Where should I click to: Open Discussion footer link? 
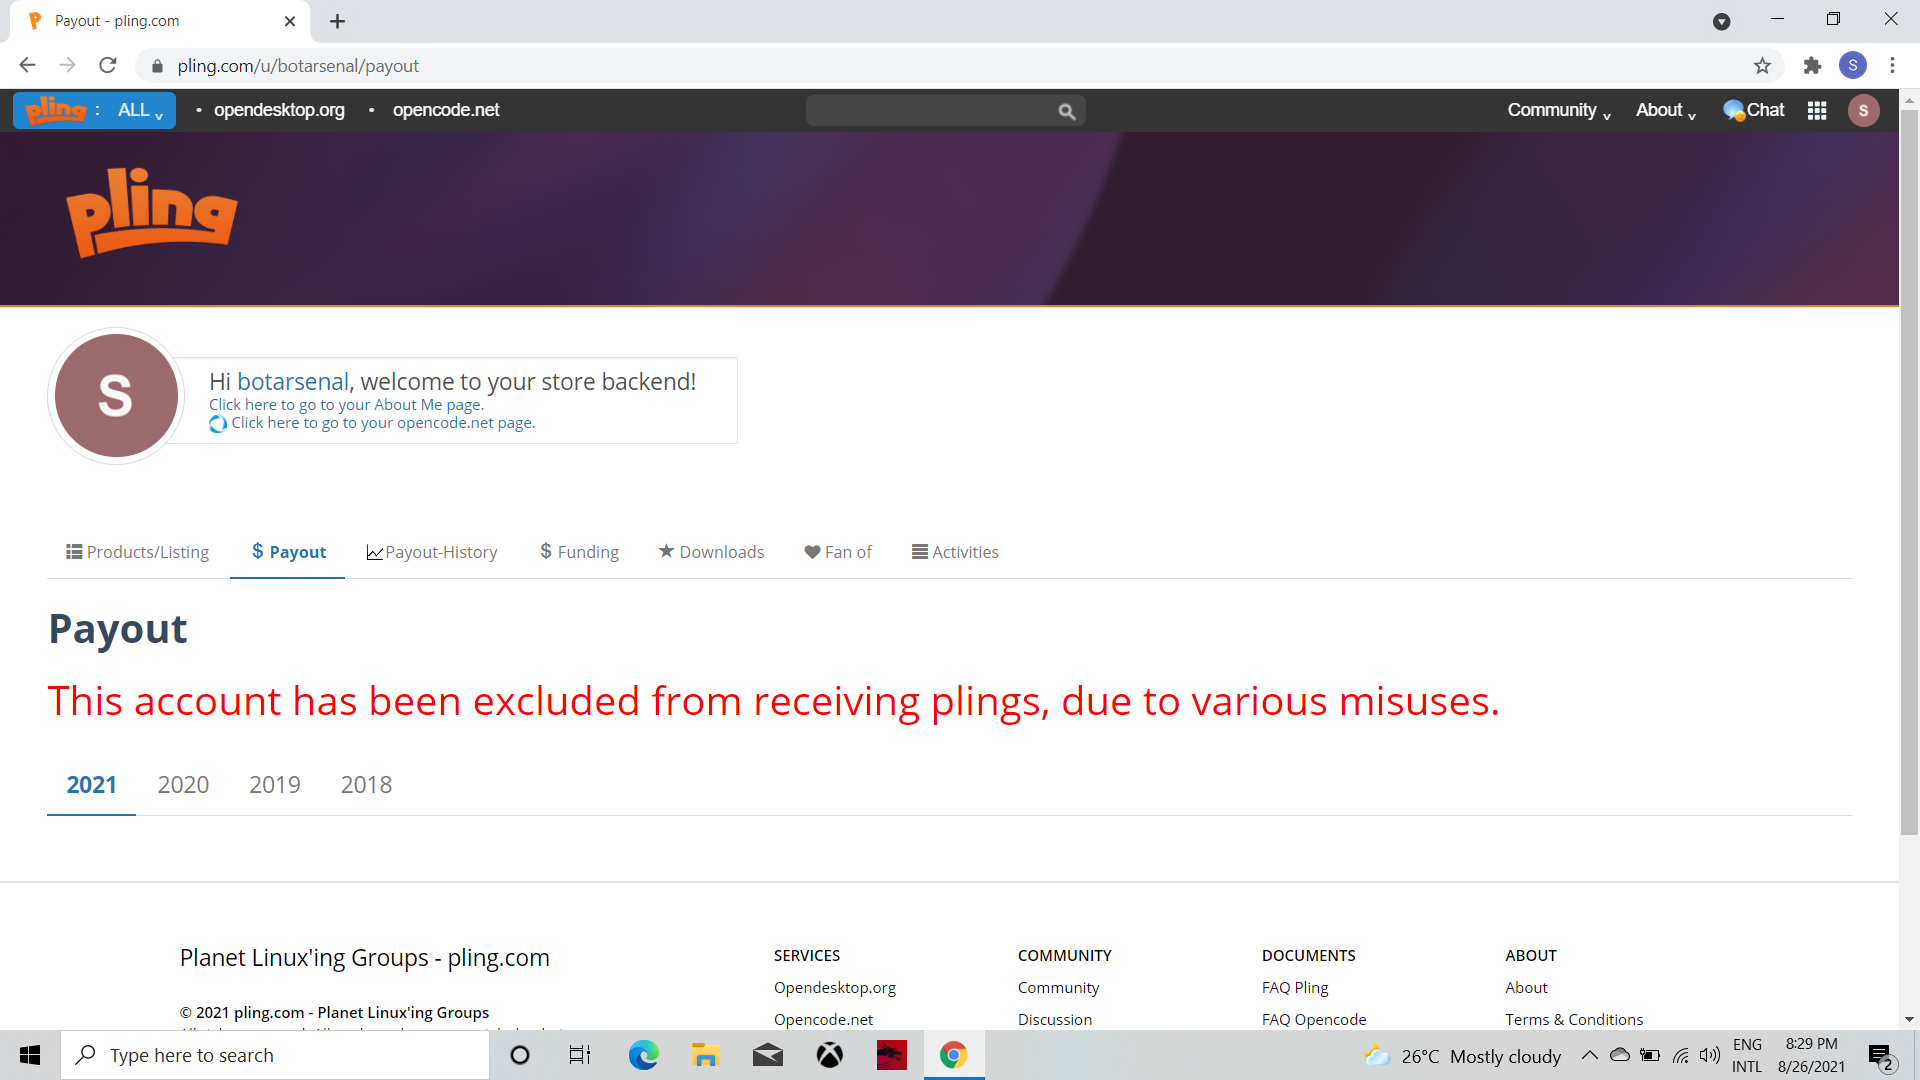click(1055, 1020)
